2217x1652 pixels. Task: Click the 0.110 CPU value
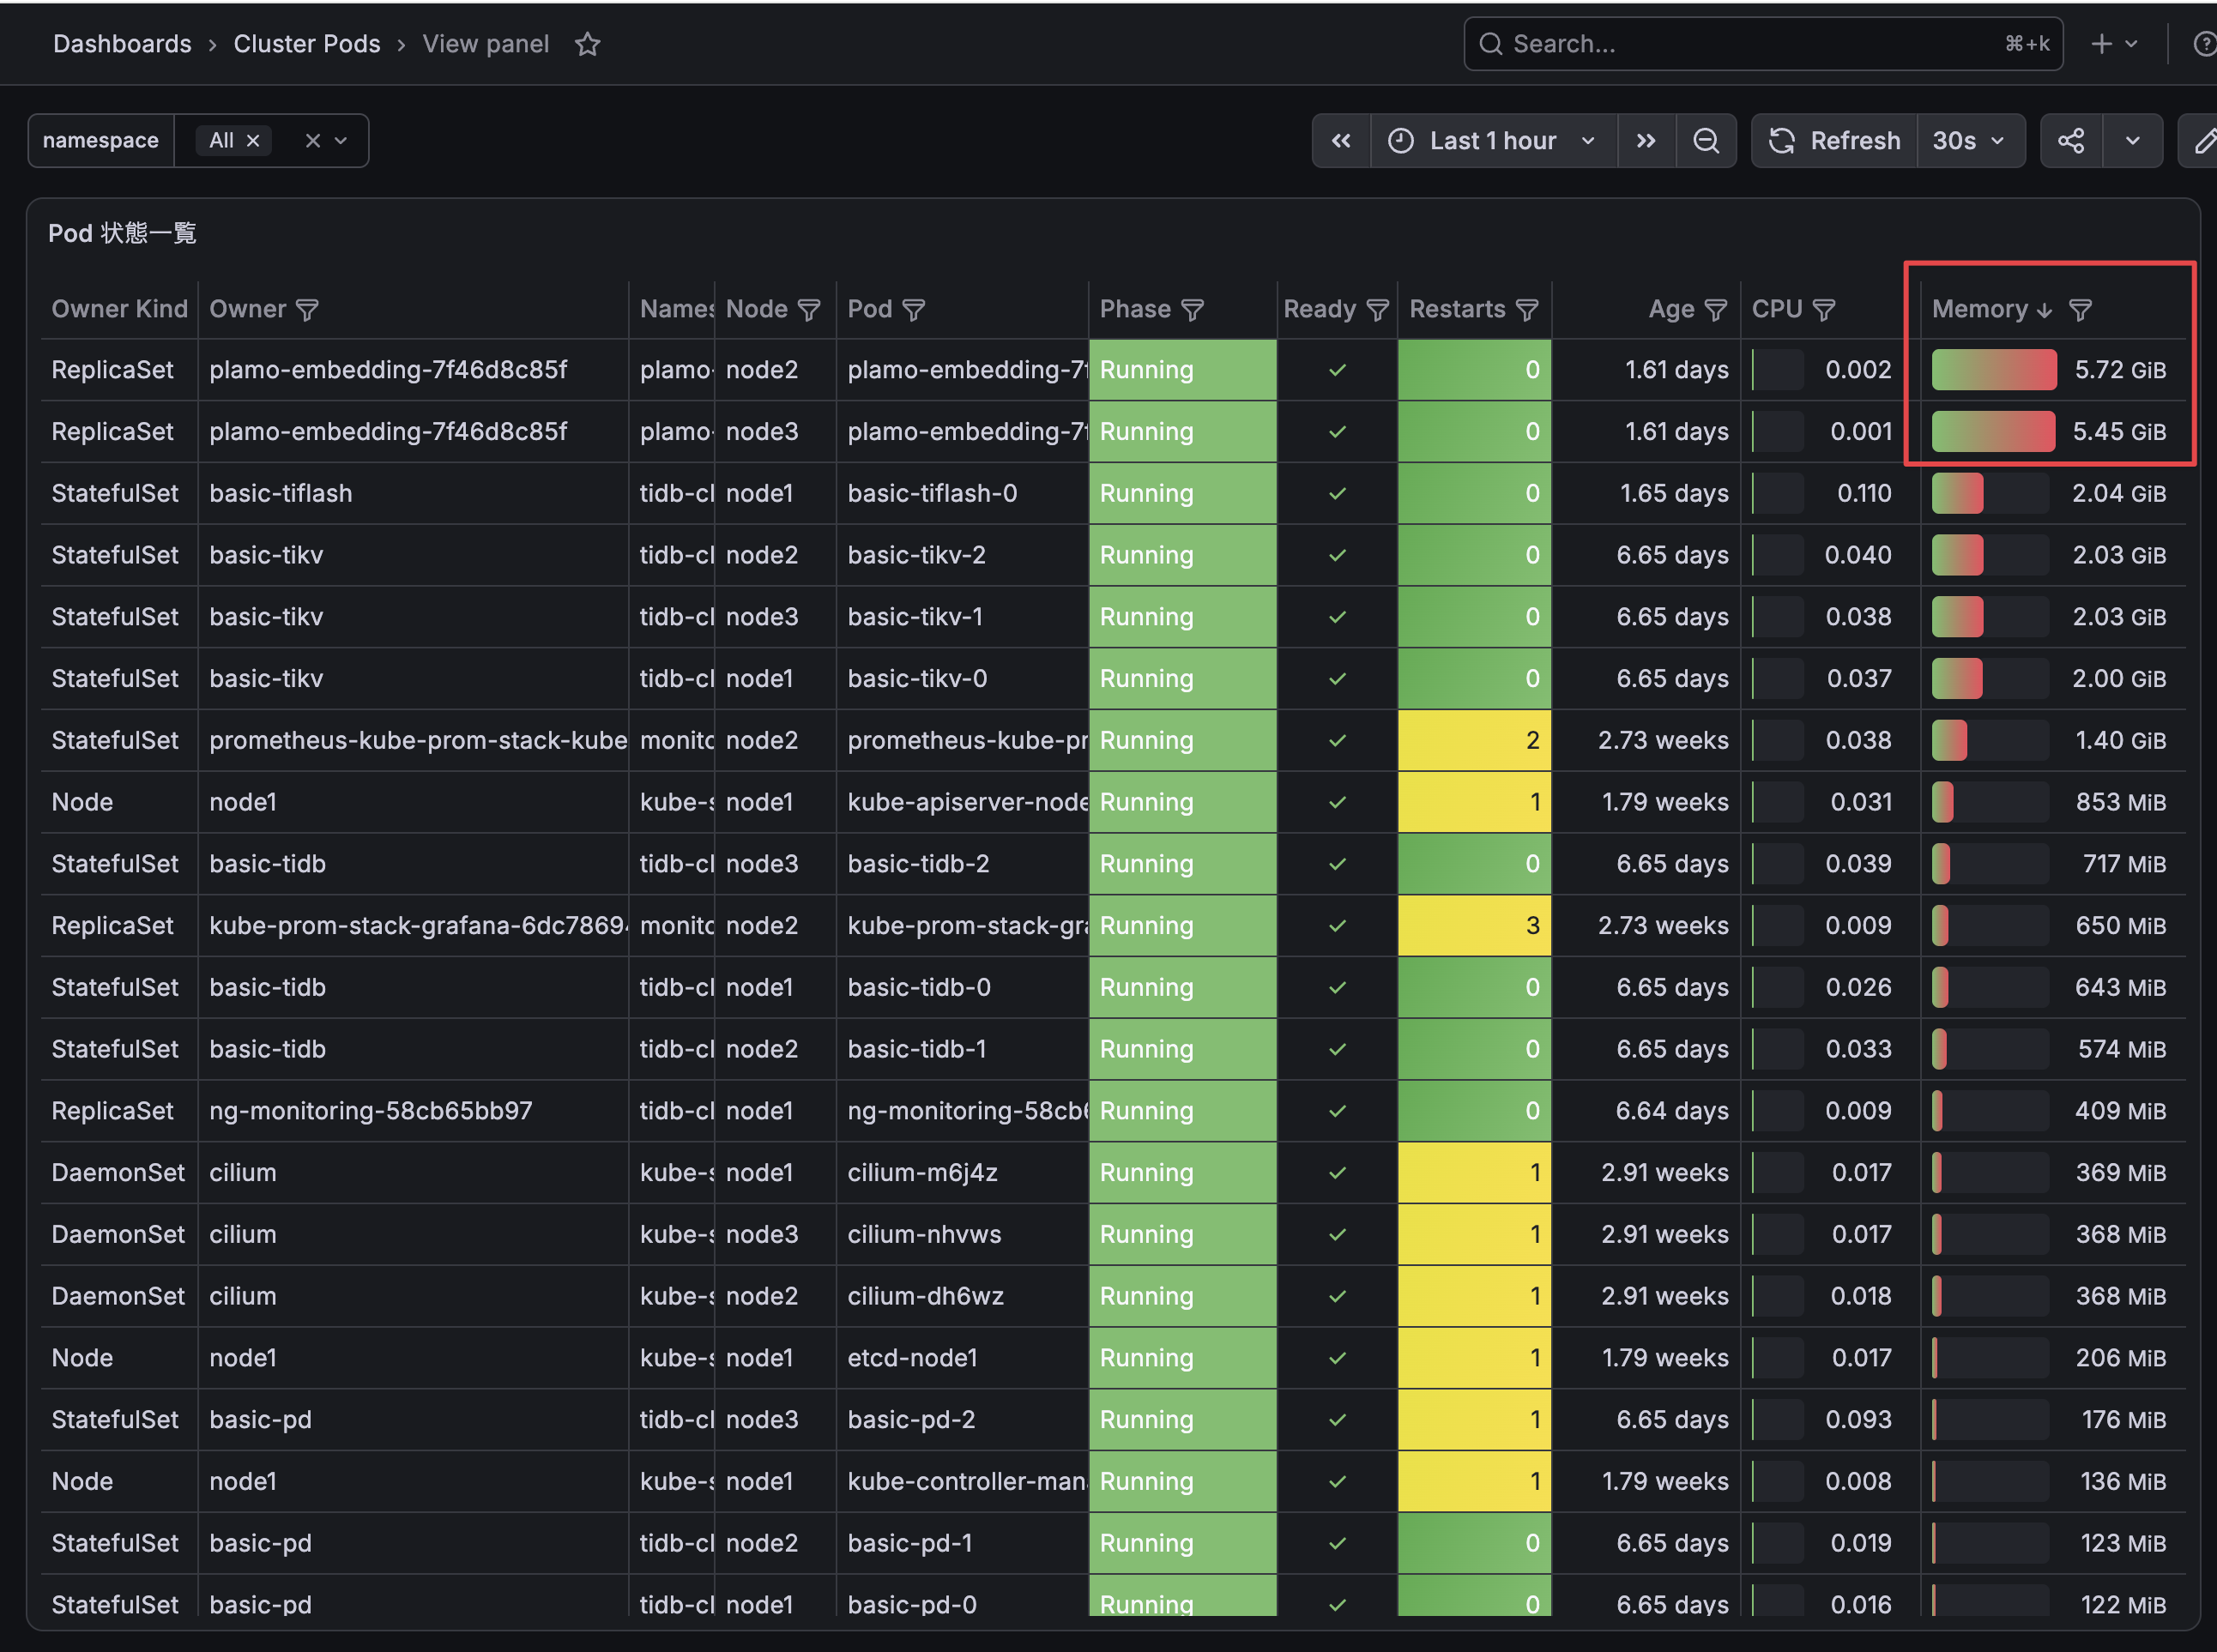1864,494
